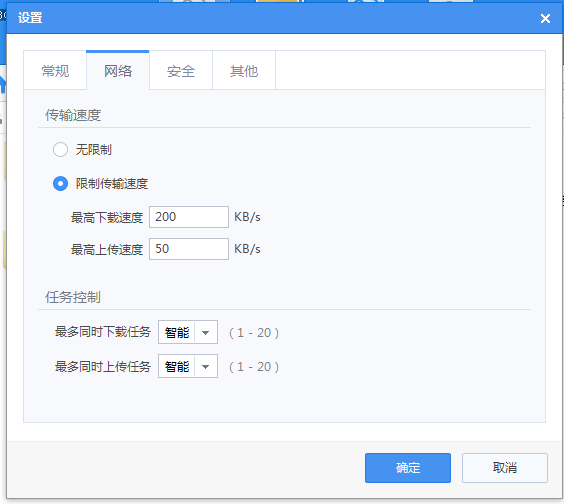Click the 最高上传速度 label
Screen dimensions: 564x504
pos(107,250)
